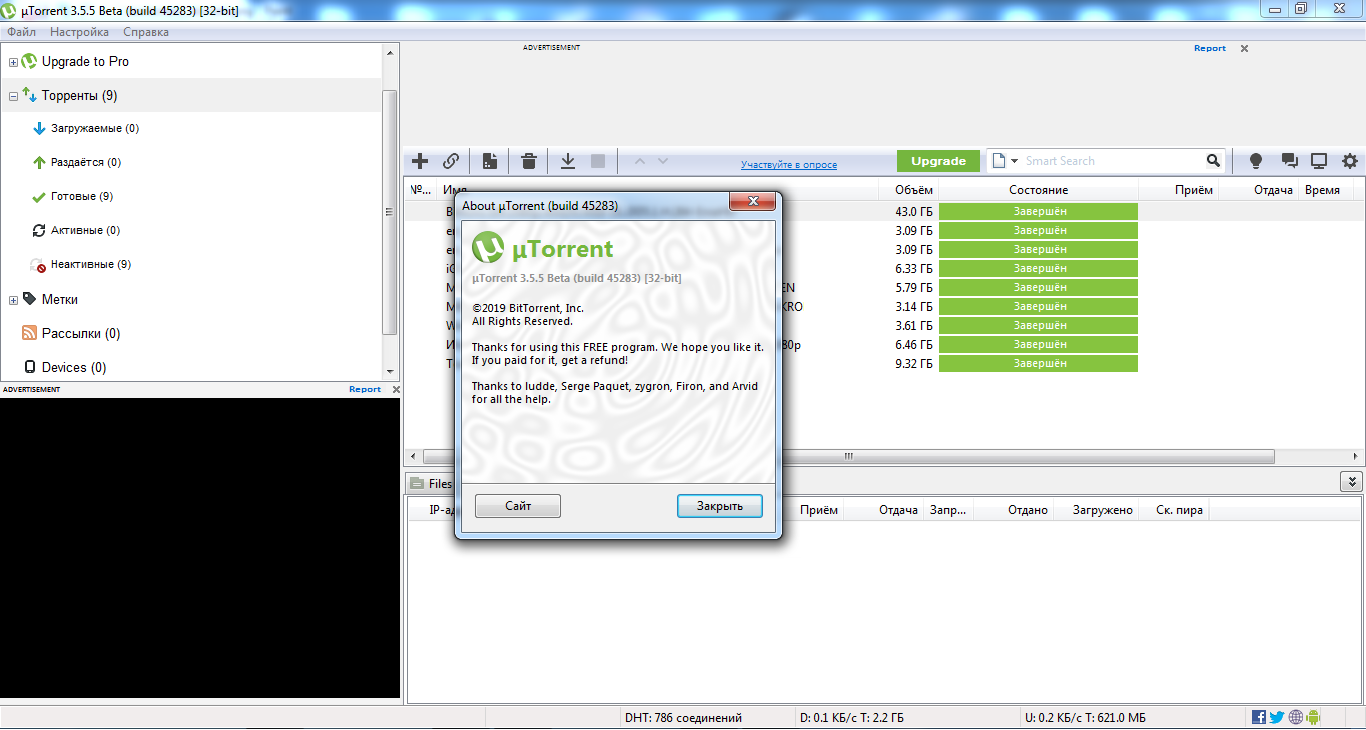Screen dimensions: 1366x730
Task: Select Загружаемые (0) in sidebar
Action: [95, 129]
